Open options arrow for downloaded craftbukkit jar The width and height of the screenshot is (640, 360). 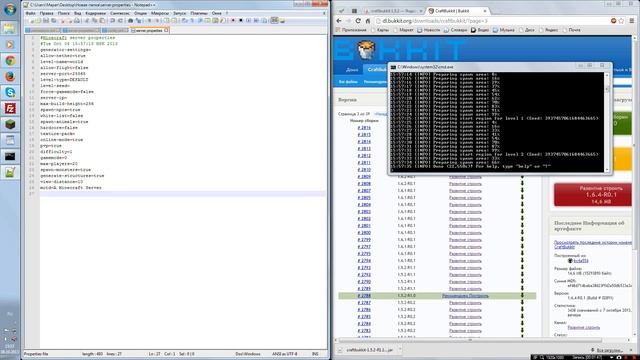[400, 350]
